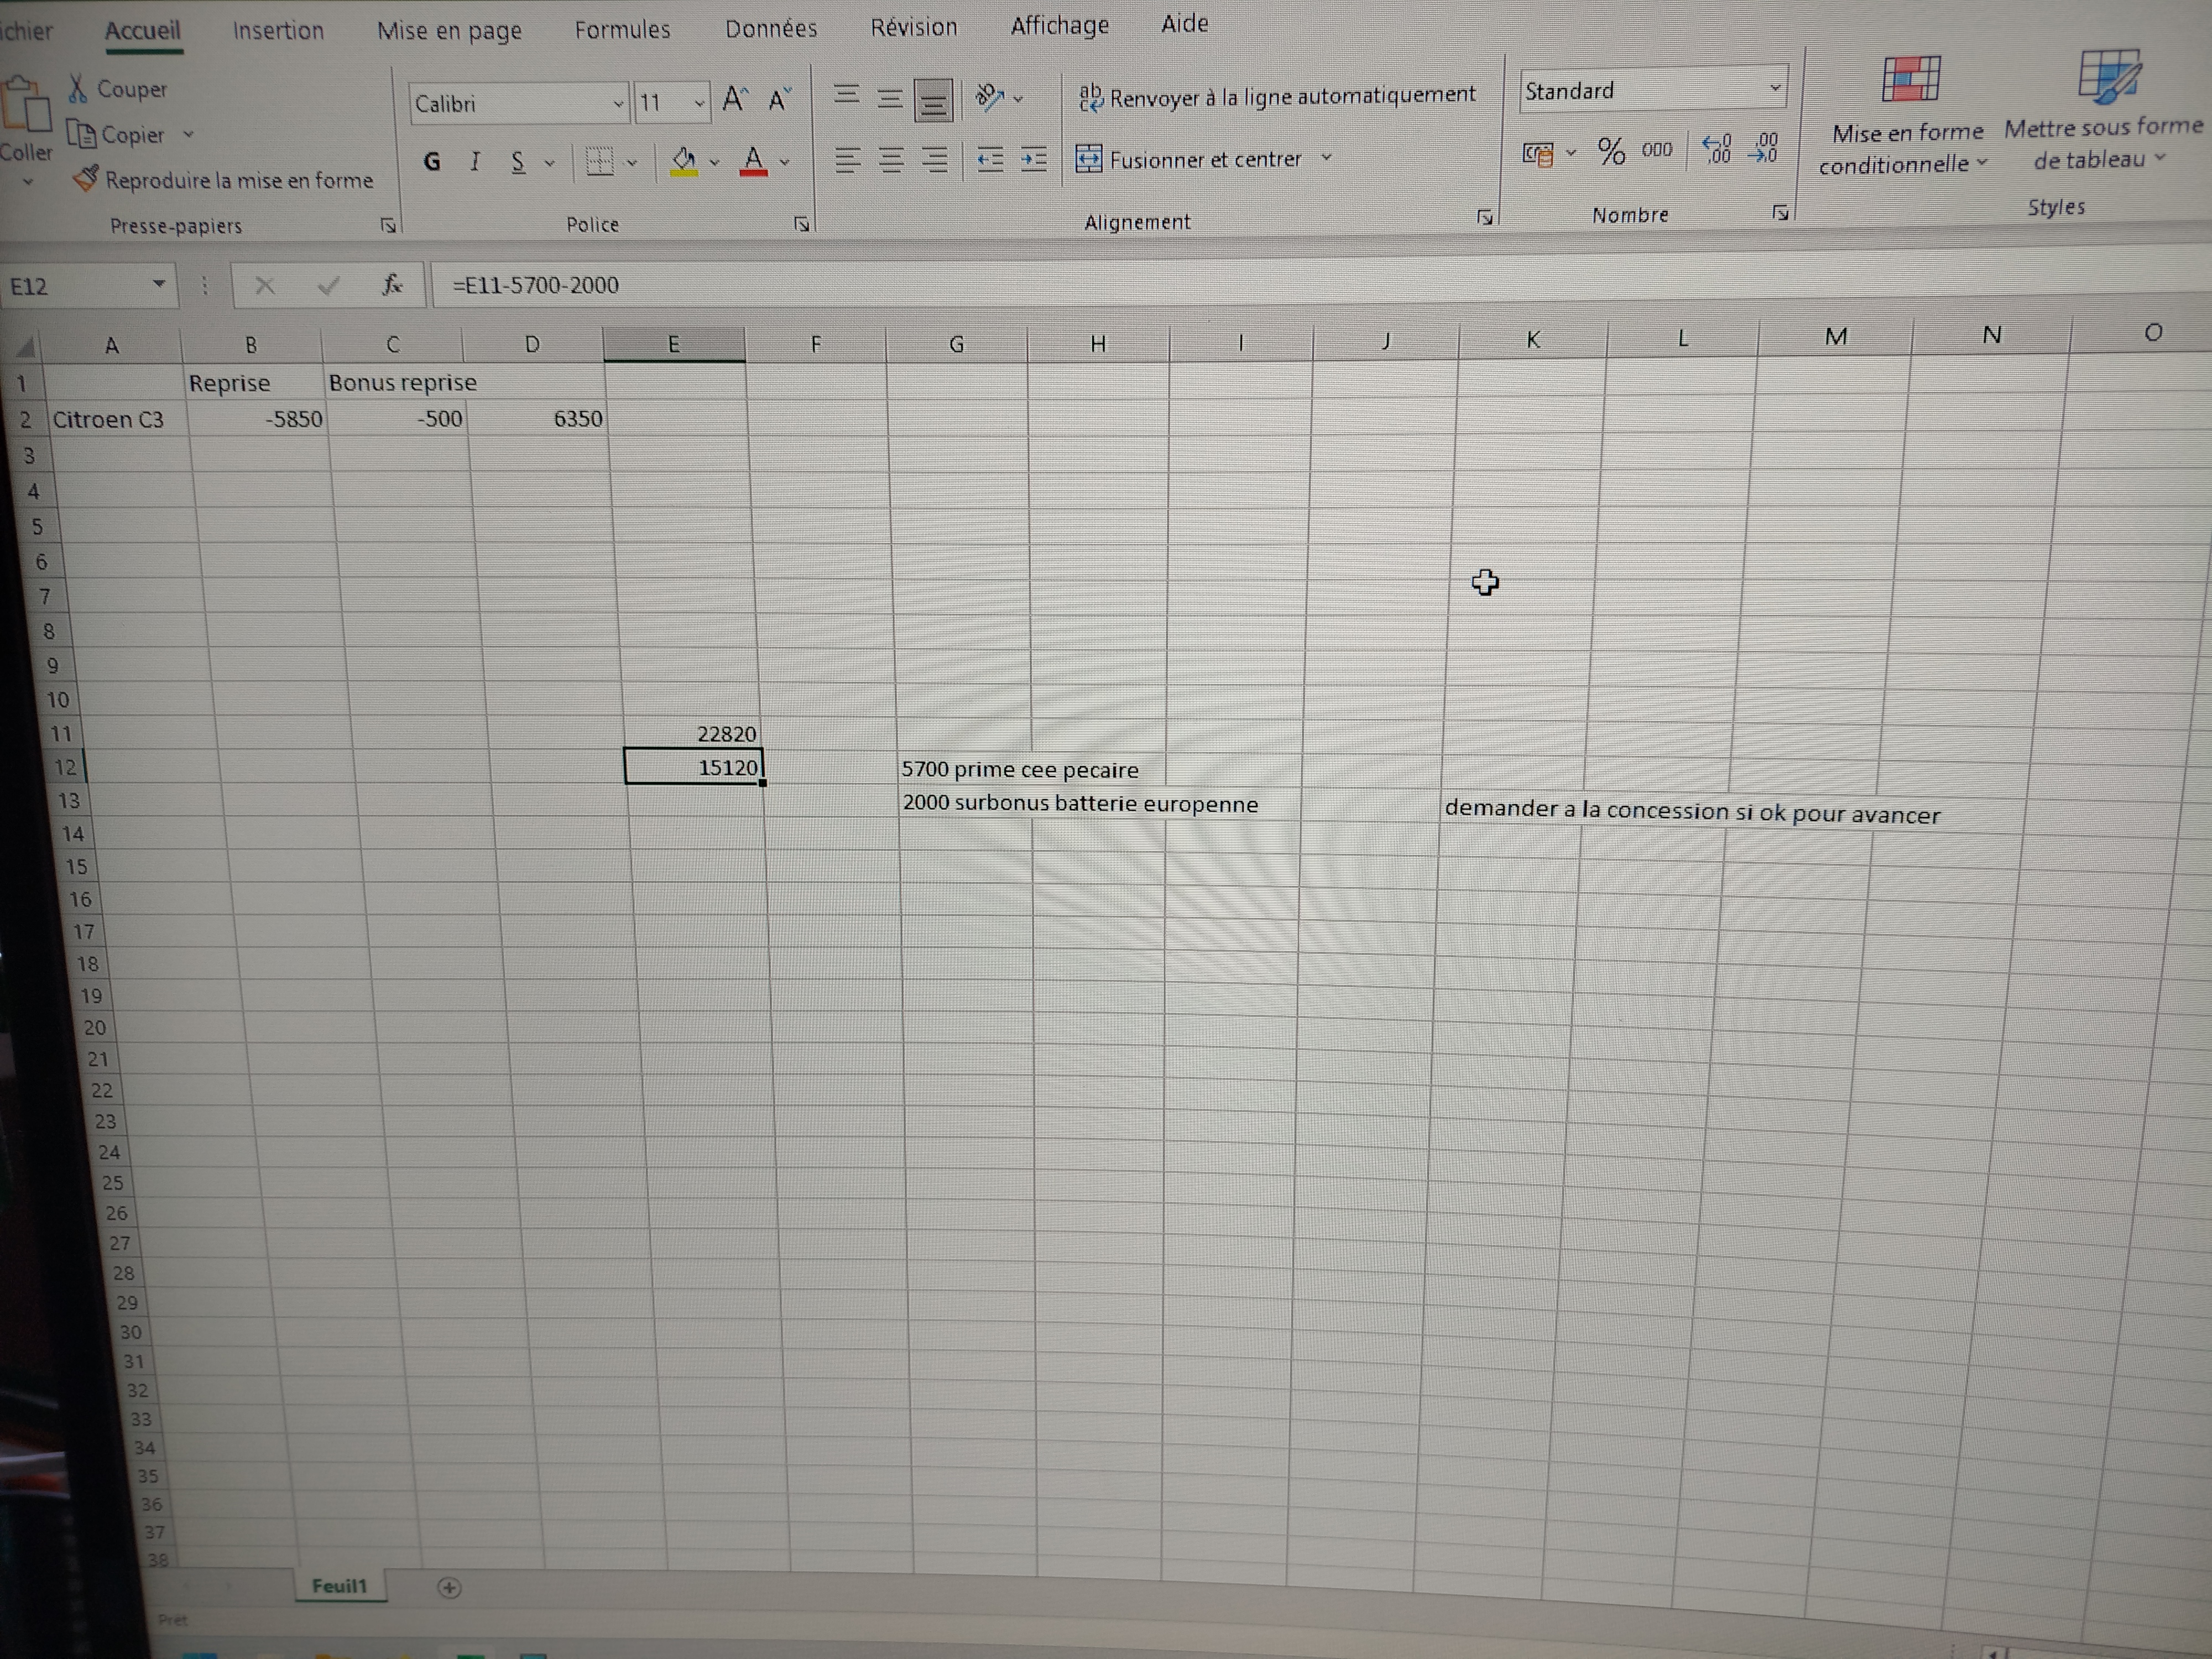Viewport: 2212px width, 1659px height.
Task: Select the Feuil1 sheet tab
Action: tap(339, 1586)
